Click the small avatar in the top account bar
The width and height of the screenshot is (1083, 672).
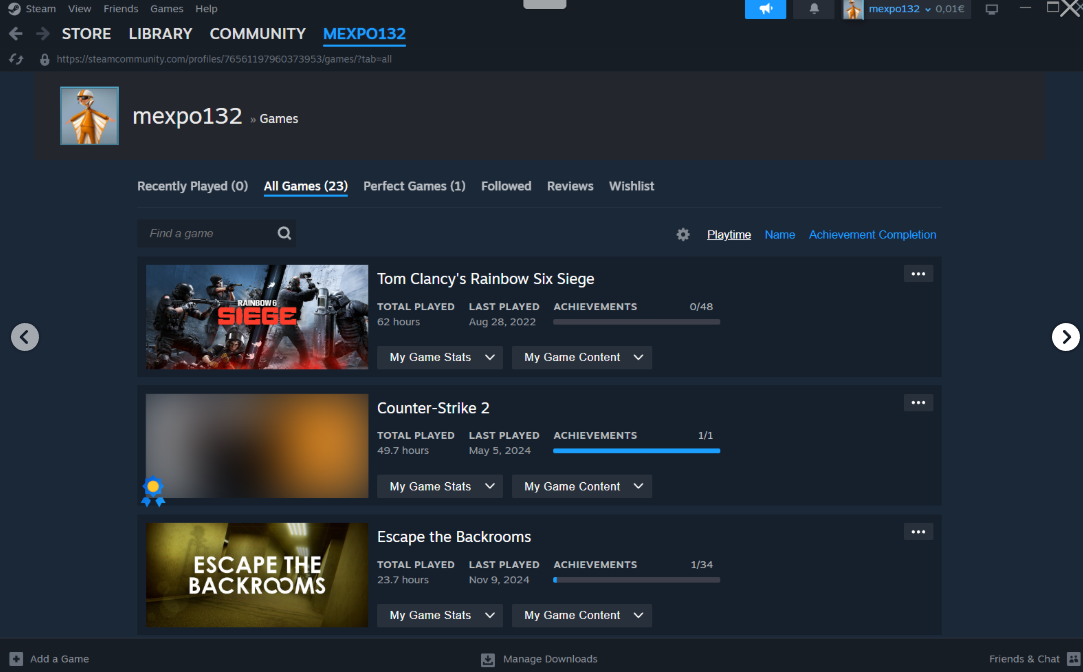pyautogui.click(x=853, y=9)
